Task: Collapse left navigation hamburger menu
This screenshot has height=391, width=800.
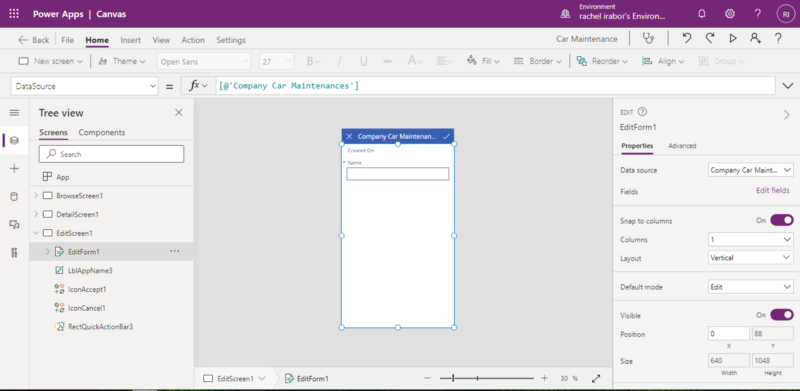Action: pos(14,113)
